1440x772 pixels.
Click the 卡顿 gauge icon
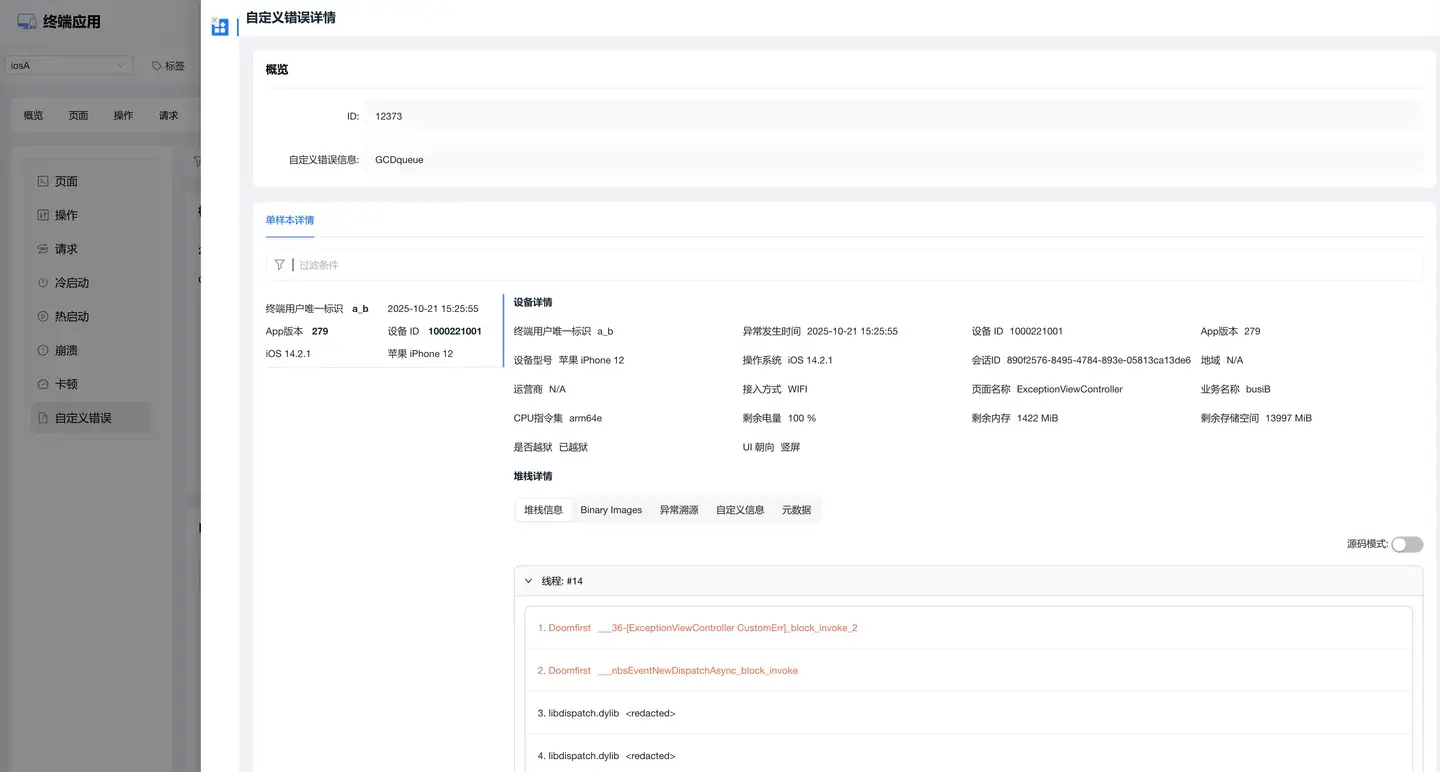point(43,384)
